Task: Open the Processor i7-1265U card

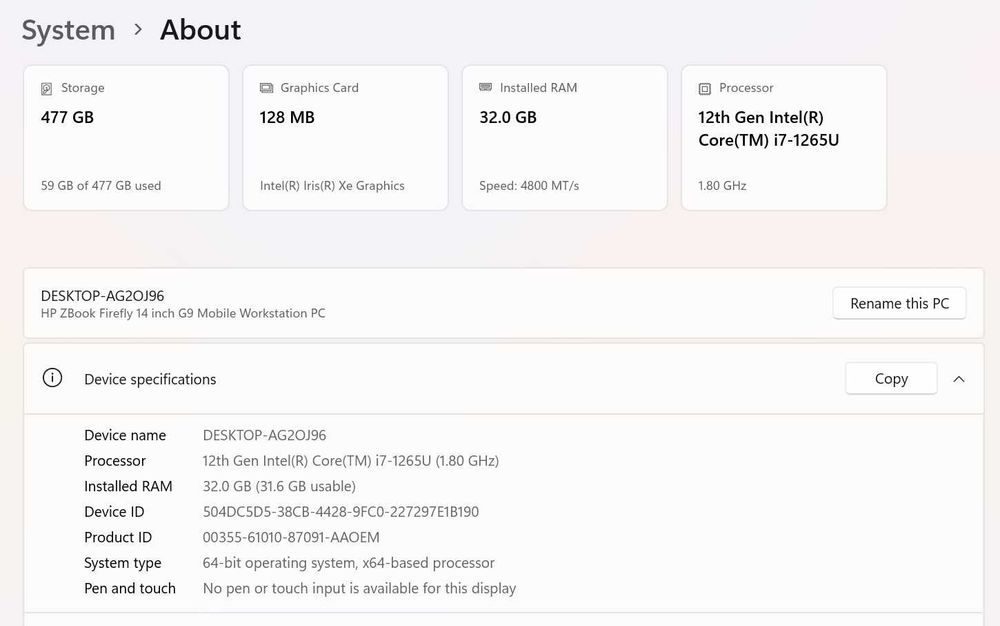Action: tap(784, 138)
